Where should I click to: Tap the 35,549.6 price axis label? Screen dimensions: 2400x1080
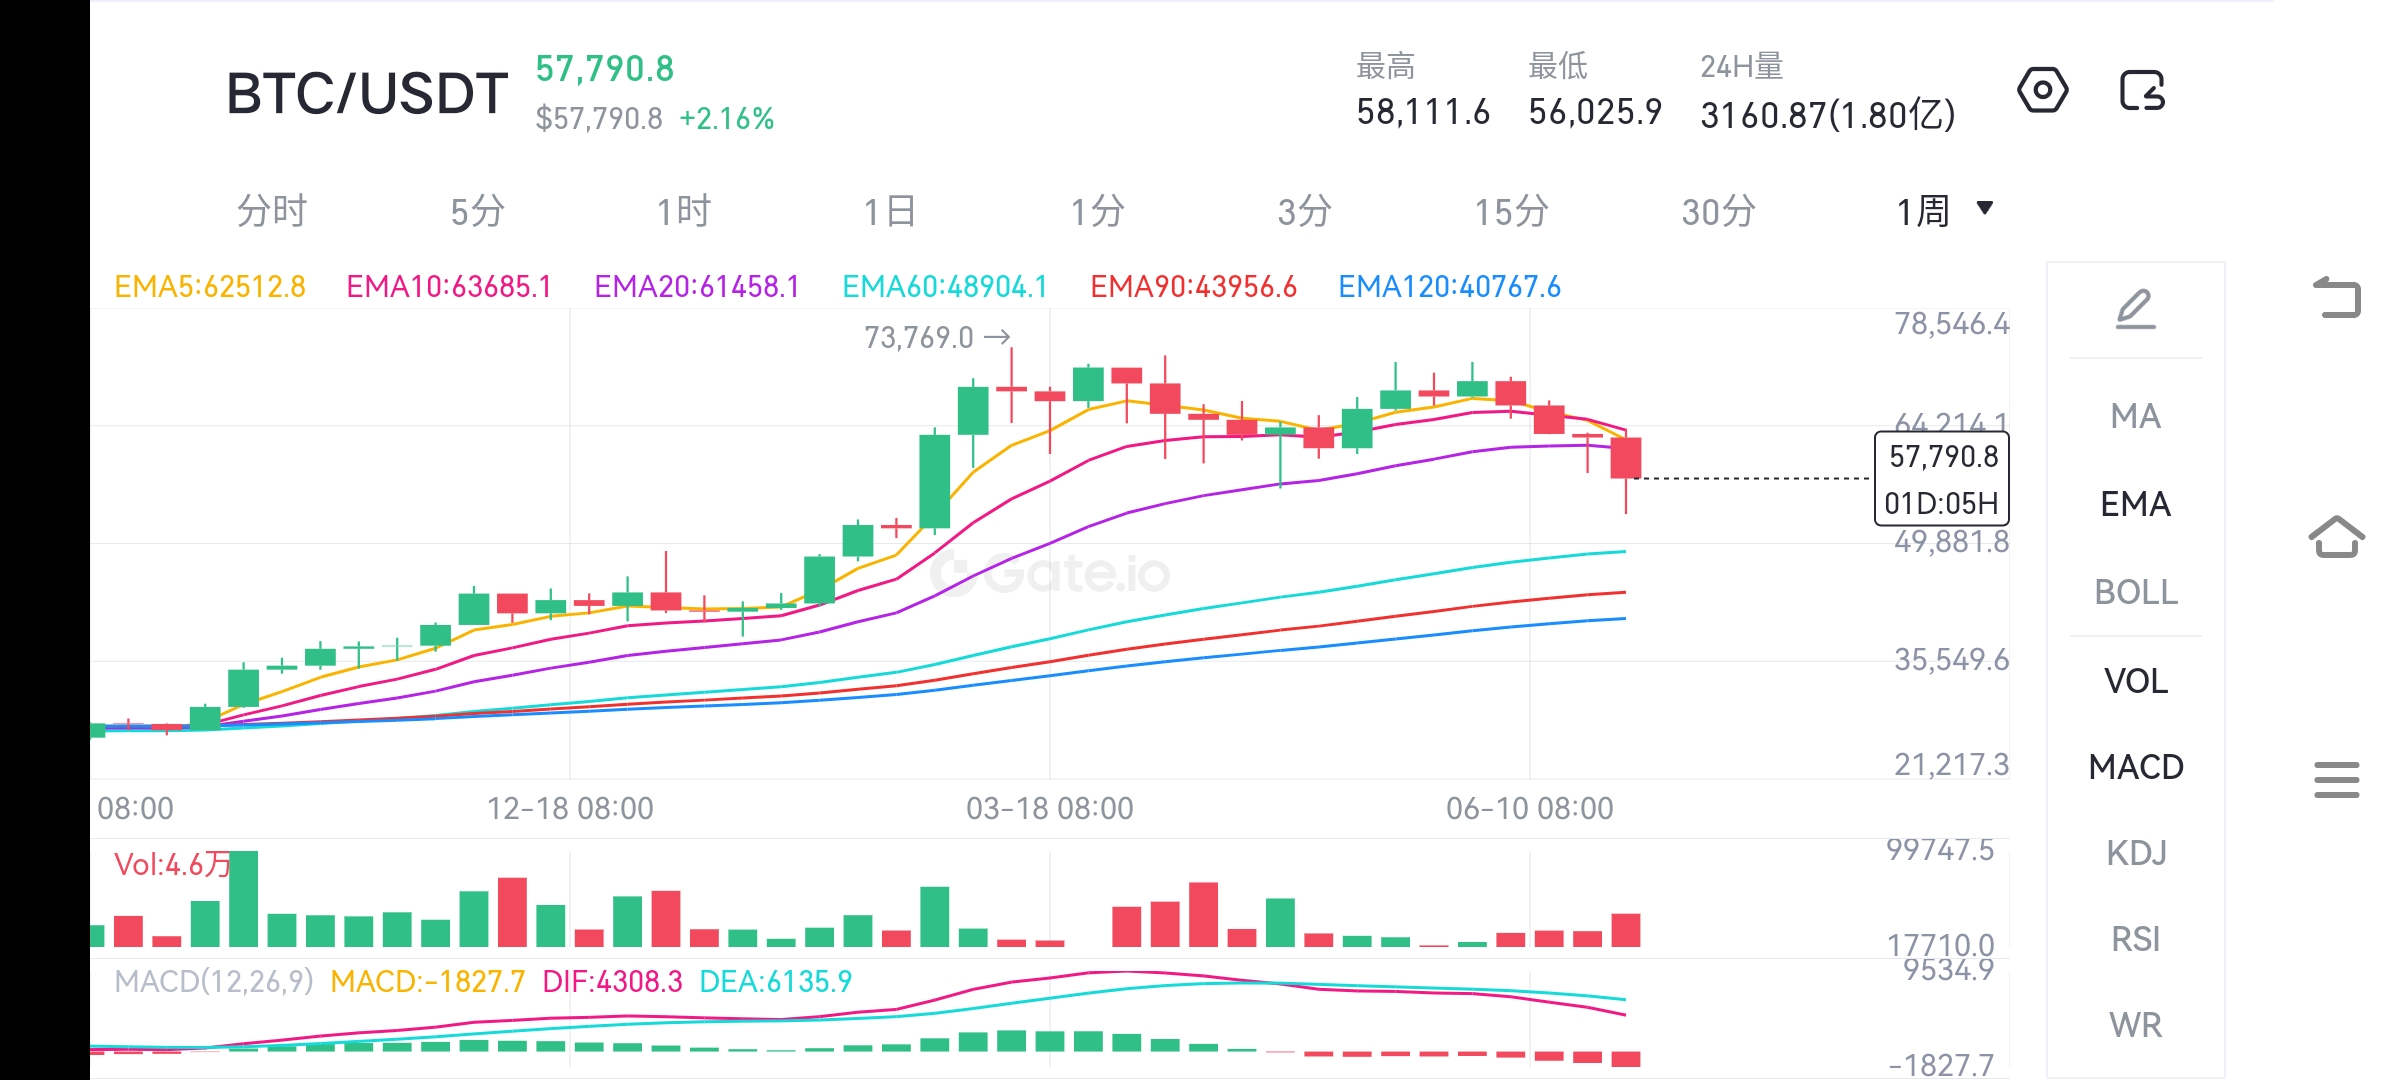[x=1951, y=660]
